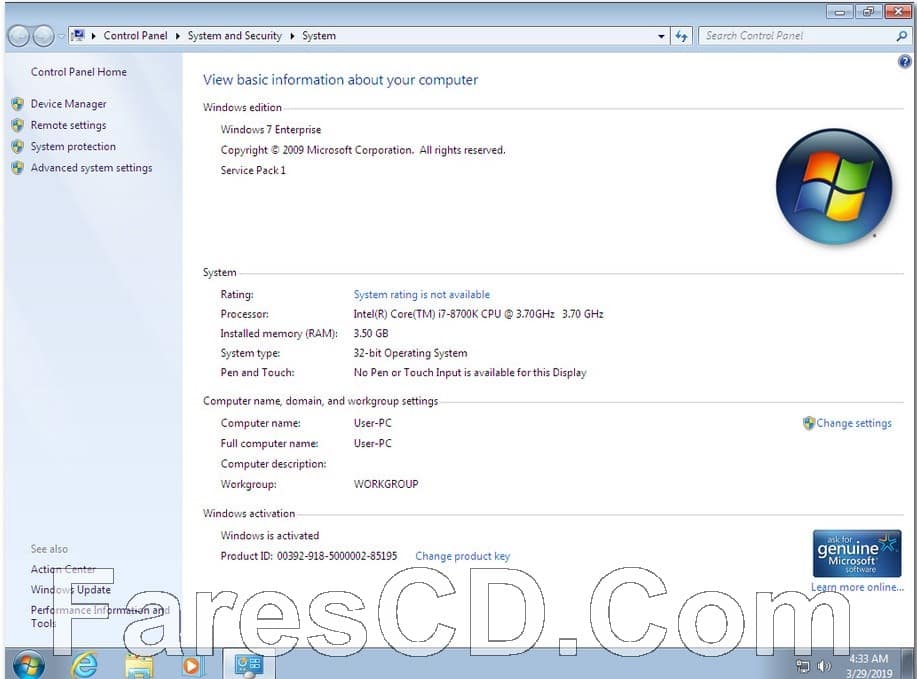Open Remote settings
The height and width of the screenshot is (679, 917).
68,125
